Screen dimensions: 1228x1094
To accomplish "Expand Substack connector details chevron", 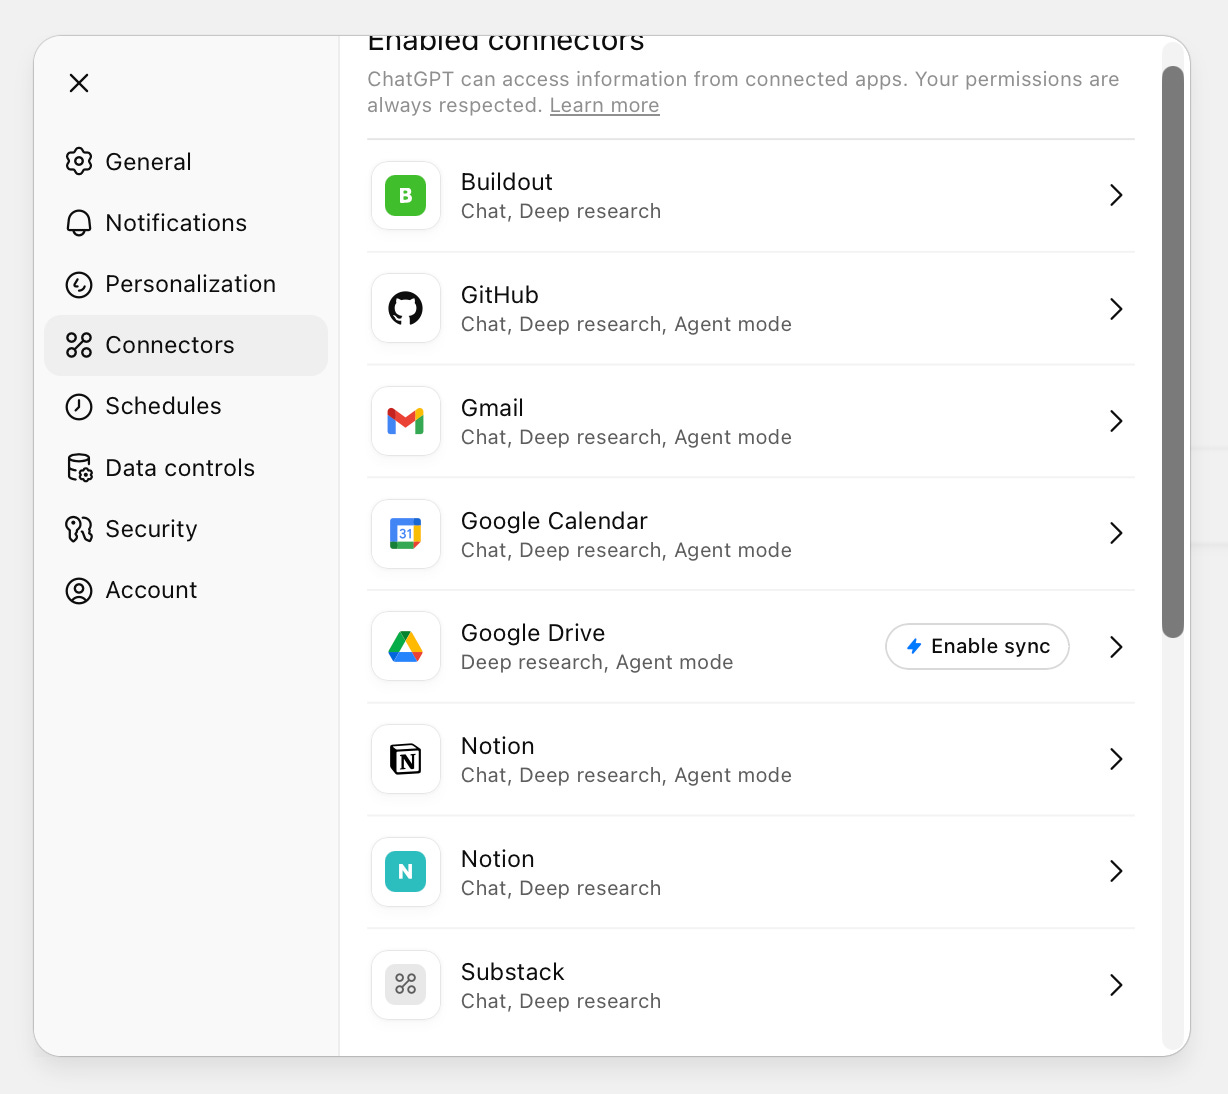I will click(1116, 985).
